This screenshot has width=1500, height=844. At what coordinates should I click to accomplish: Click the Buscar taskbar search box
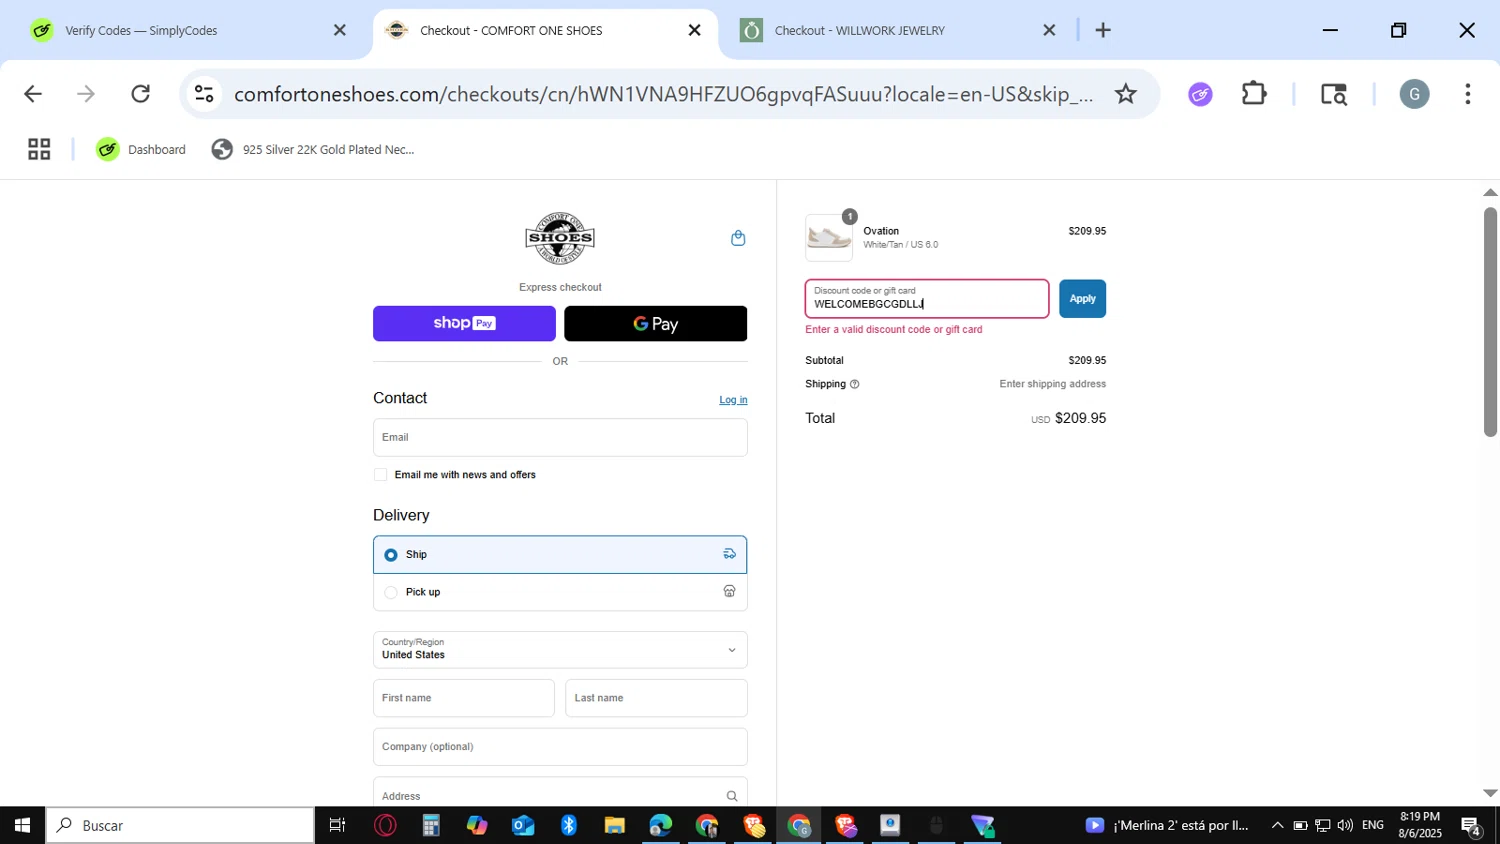click(x=180, y=825)
